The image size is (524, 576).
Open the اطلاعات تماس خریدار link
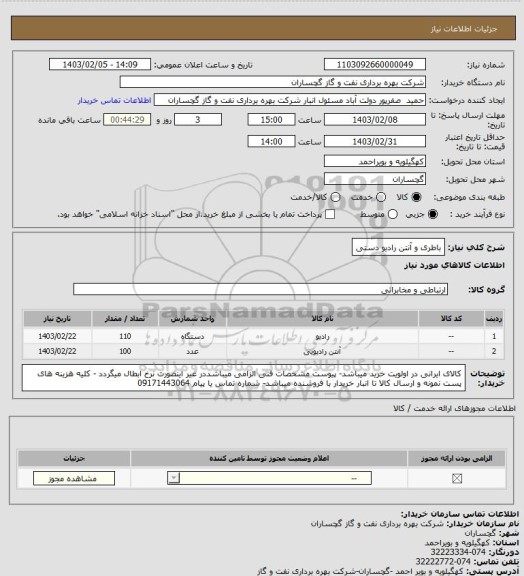tap(114, 100)
